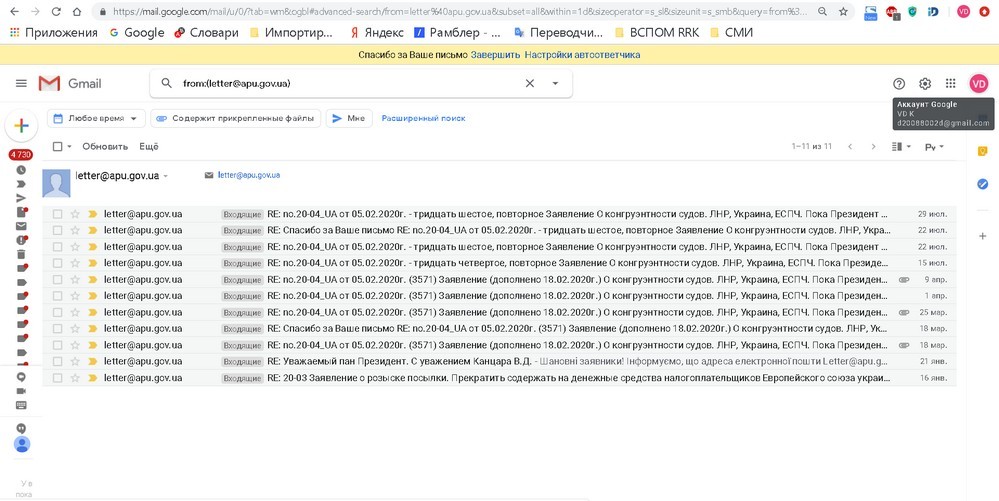
Task: Clear the search query with the X icon
Action: click(529, 84)
